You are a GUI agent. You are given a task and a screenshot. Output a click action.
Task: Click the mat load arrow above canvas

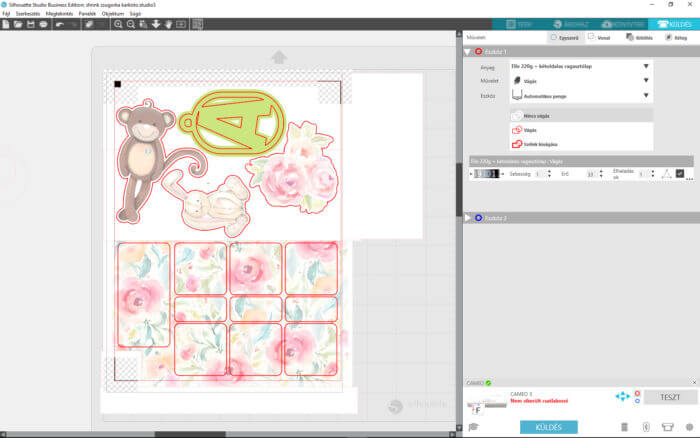tap(279, 57)
